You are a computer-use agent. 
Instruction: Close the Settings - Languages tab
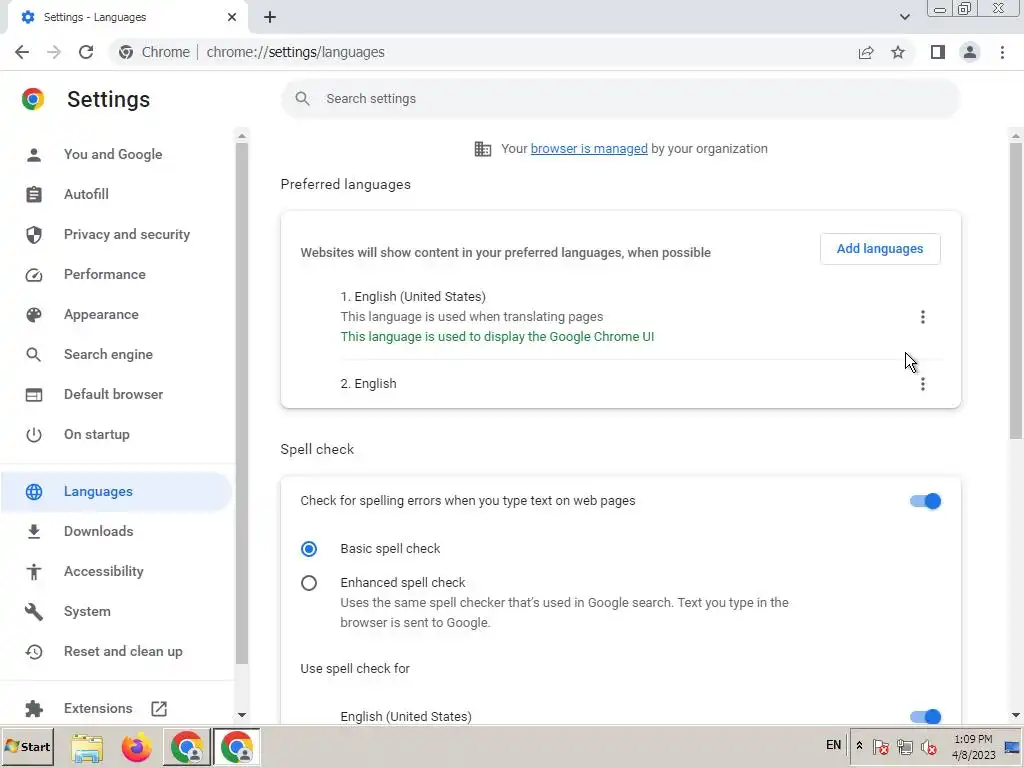coord(232,17)
